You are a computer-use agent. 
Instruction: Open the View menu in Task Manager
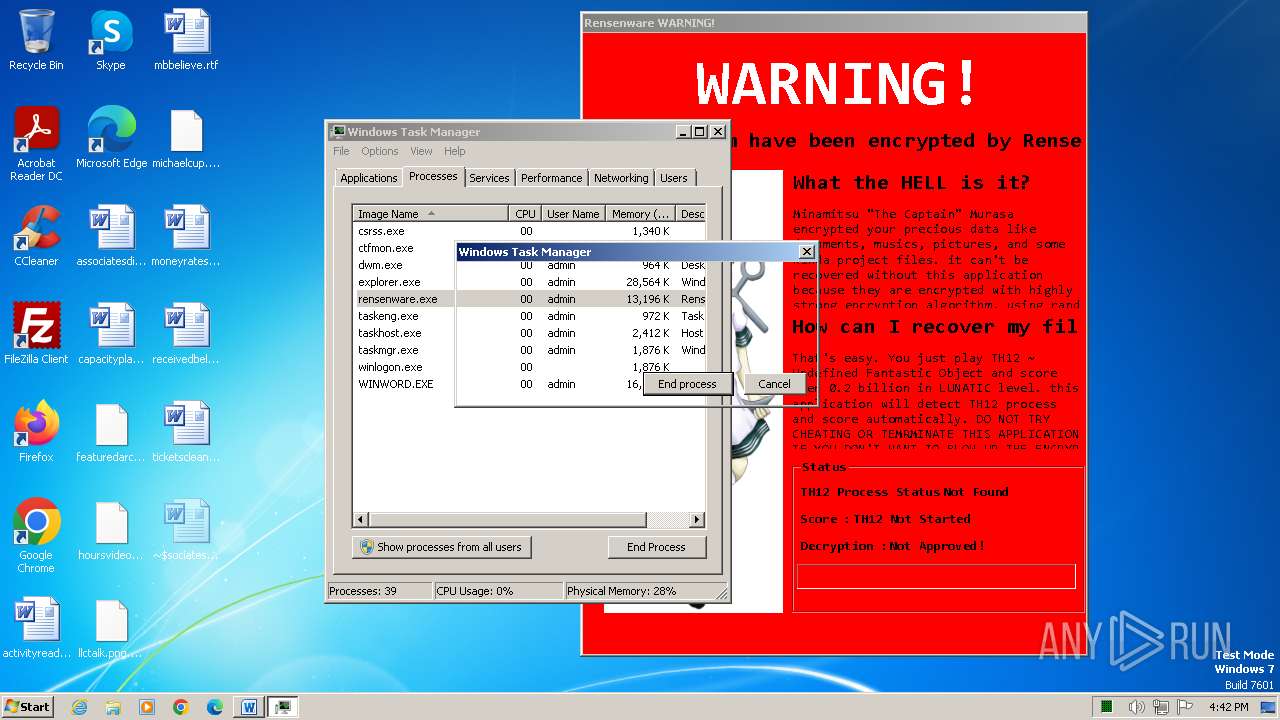[421, 151]
